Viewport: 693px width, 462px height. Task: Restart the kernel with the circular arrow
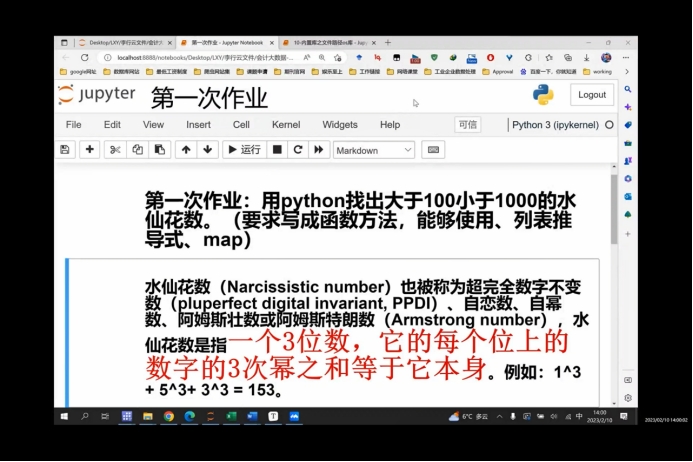[x=297, y=150]
